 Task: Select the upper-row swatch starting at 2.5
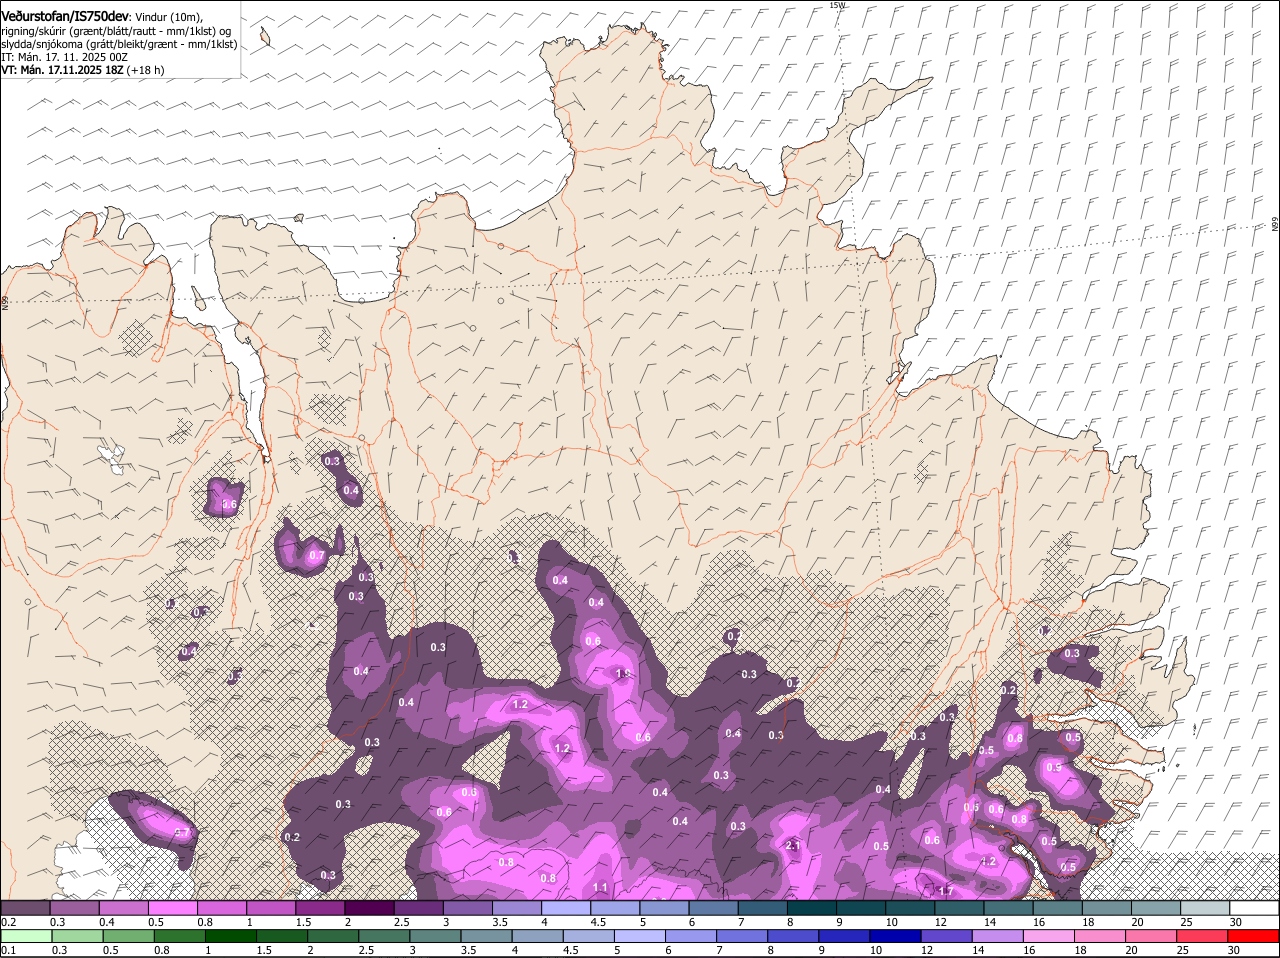tap(418, 908)
